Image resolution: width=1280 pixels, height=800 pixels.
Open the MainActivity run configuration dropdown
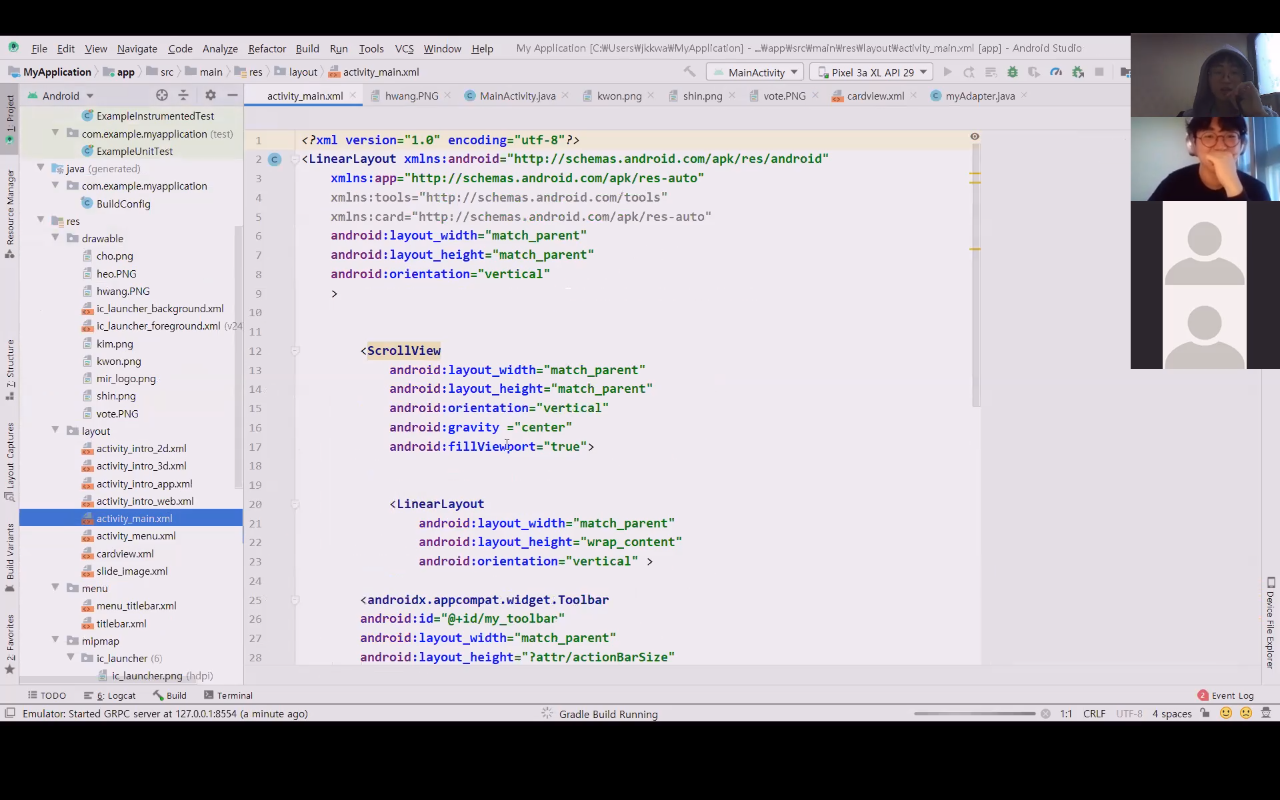click(755, 72)
